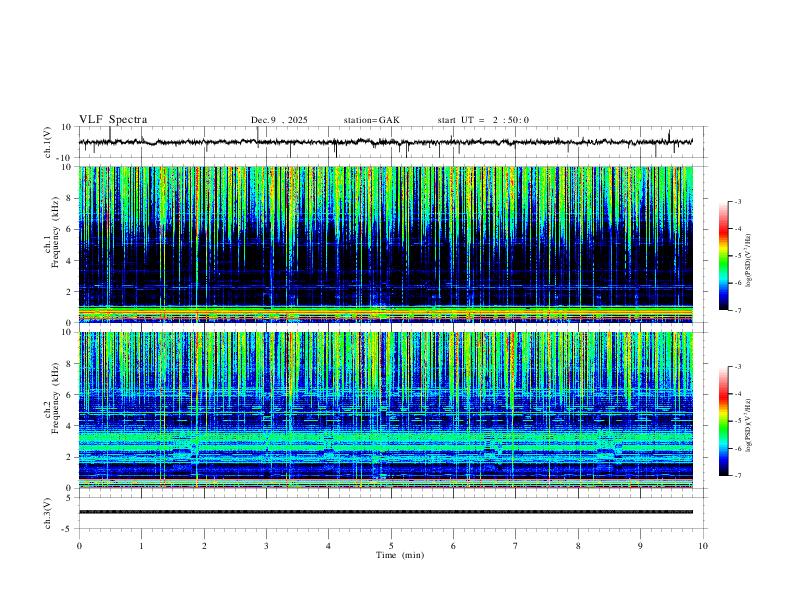Click the ch.1 voltage waveform trace
Image resolution: width=792 pixels, height=612 pixels.
tap(385, 142)
